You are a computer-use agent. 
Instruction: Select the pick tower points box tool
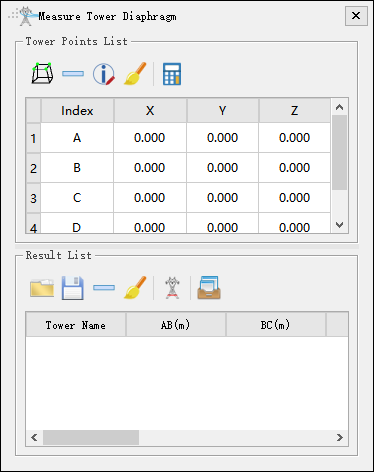(42, 74)
